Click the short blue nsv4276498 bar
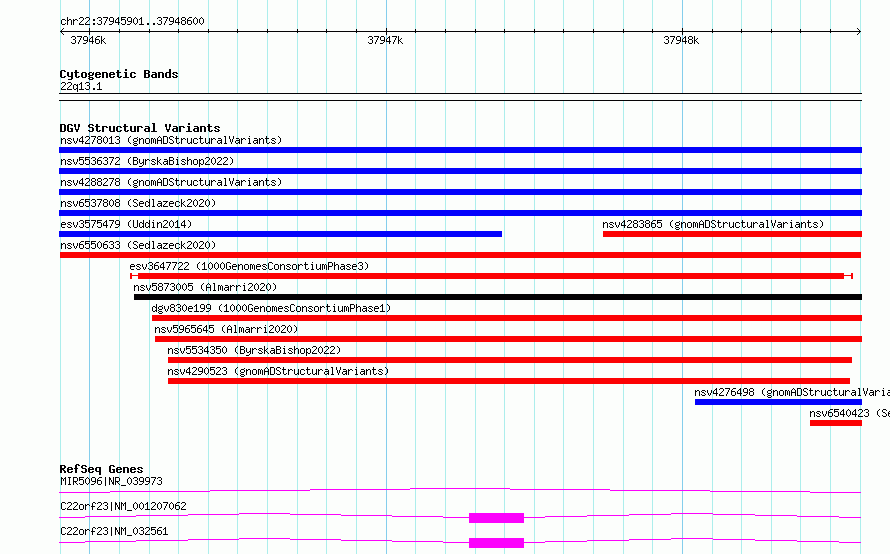 click(778, 402)
